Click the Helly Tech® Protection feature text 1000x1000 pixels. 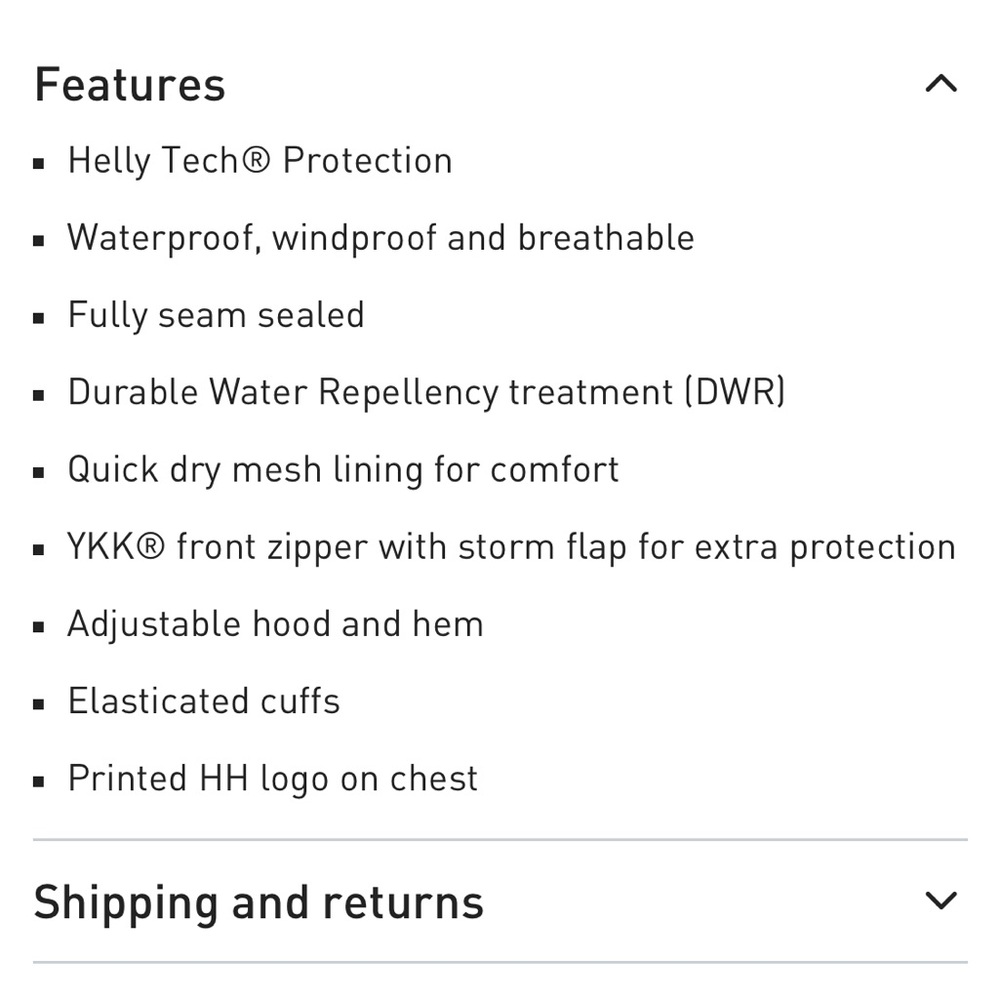point(260,161)
